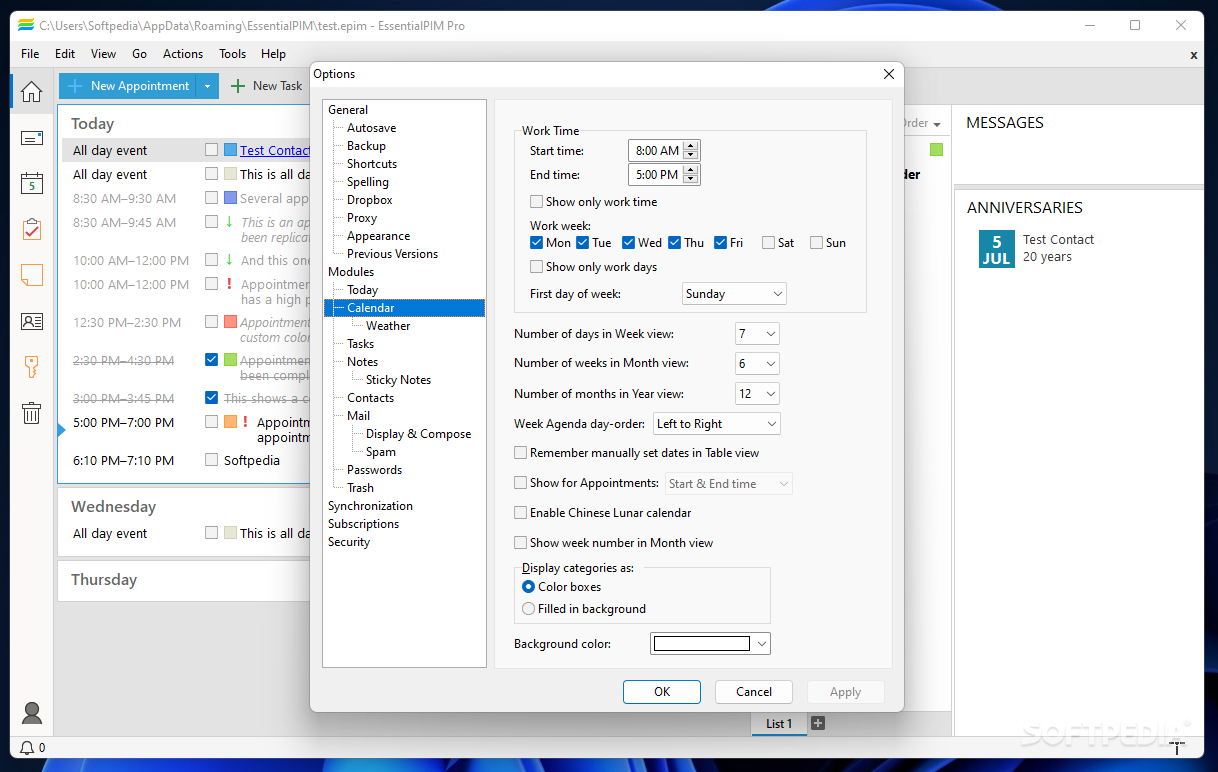Screen dimensions: 1218x772
Task: Select Dropbox in options tree
Action: coord(369,200)
